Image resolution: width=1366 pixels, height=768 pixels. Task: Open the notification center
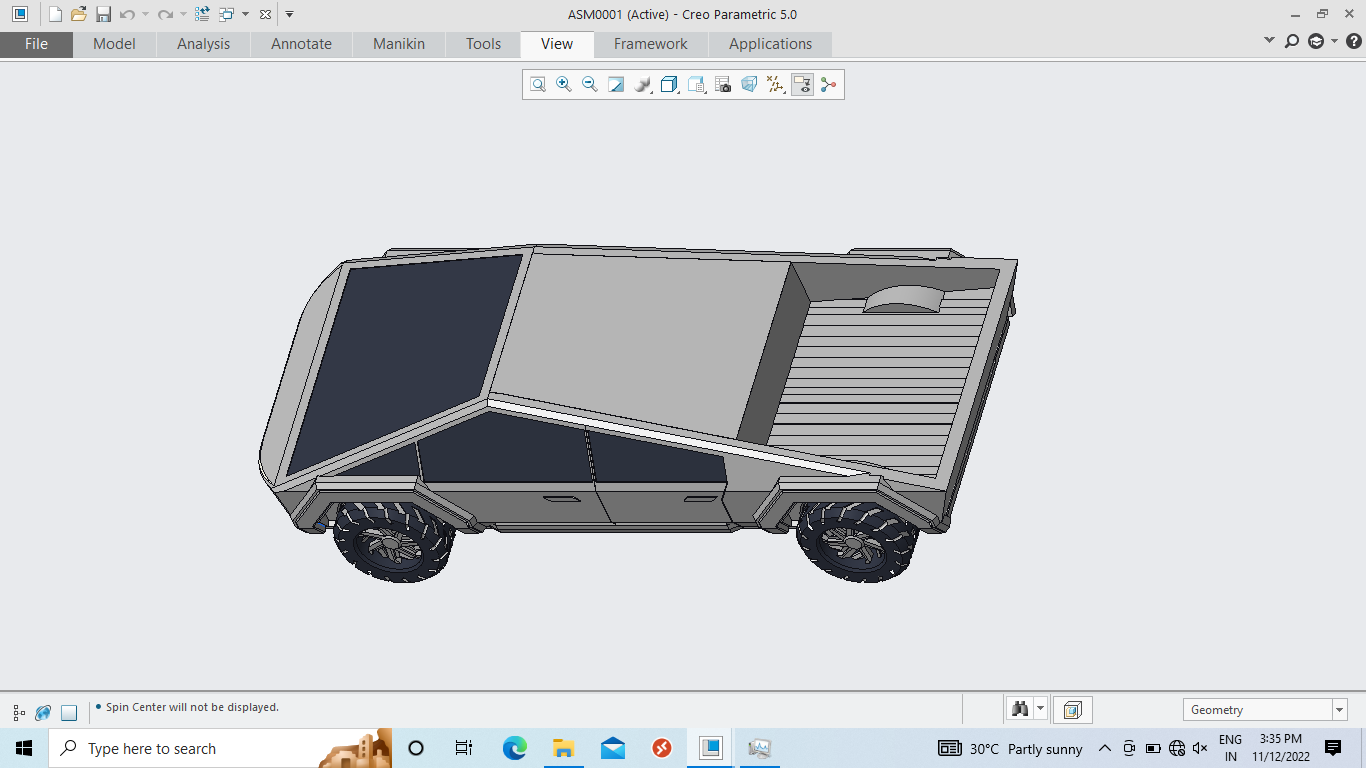coord(1332,748)
